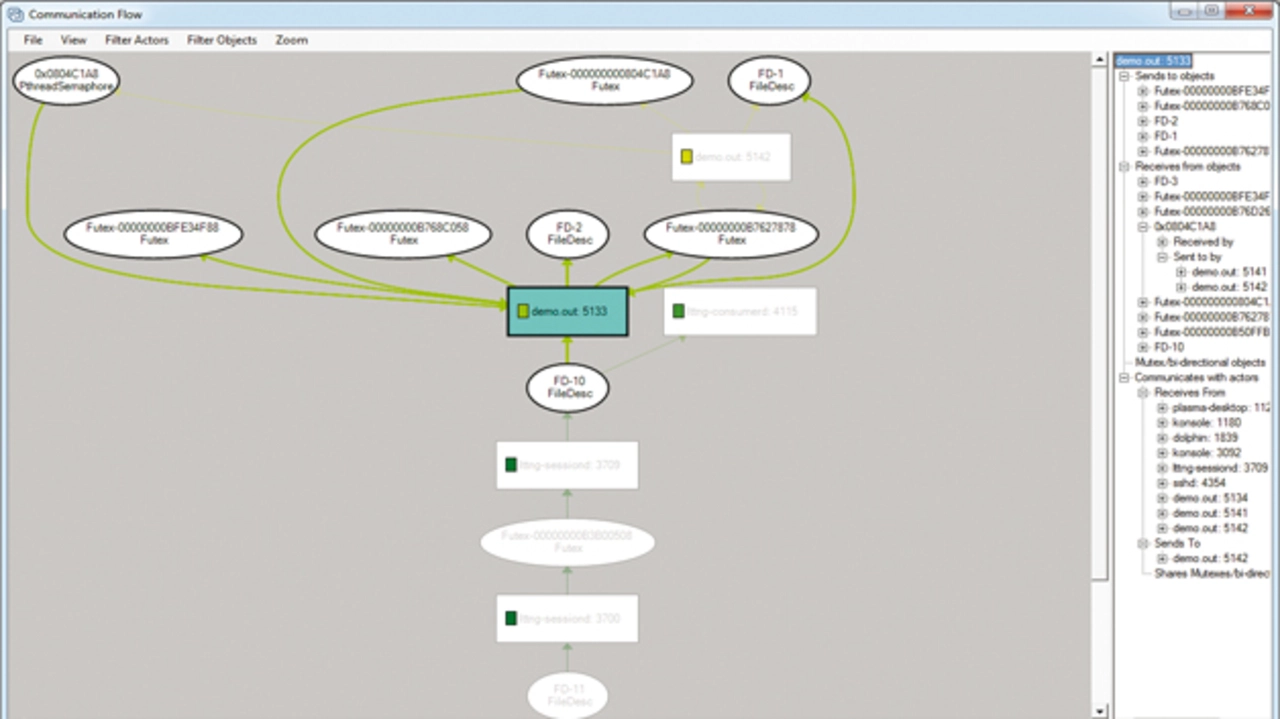This screenshot has height=719, width=1280.
Task: Click the yellow icon on demo.out: 5142 node
Action: click(x=686, y=157)
